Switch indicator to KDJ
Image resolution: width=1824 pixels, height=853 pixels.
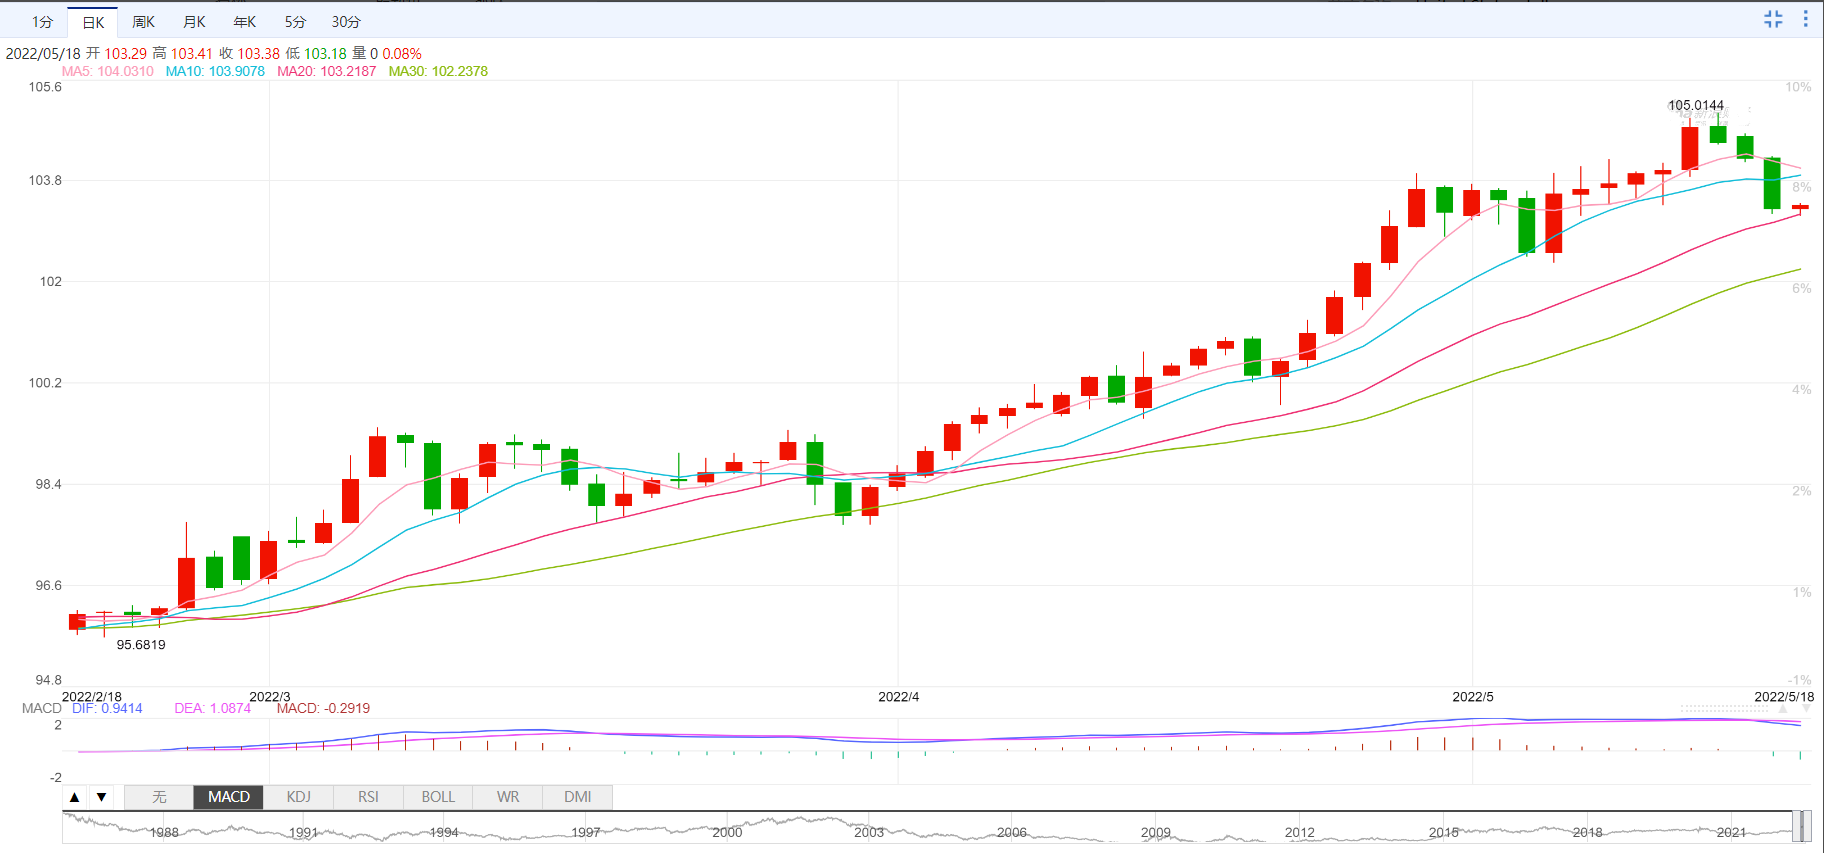point(299,797)
